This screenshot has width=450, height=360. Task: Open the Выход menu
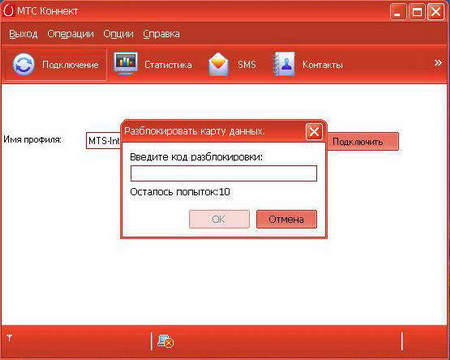[23, 34]
